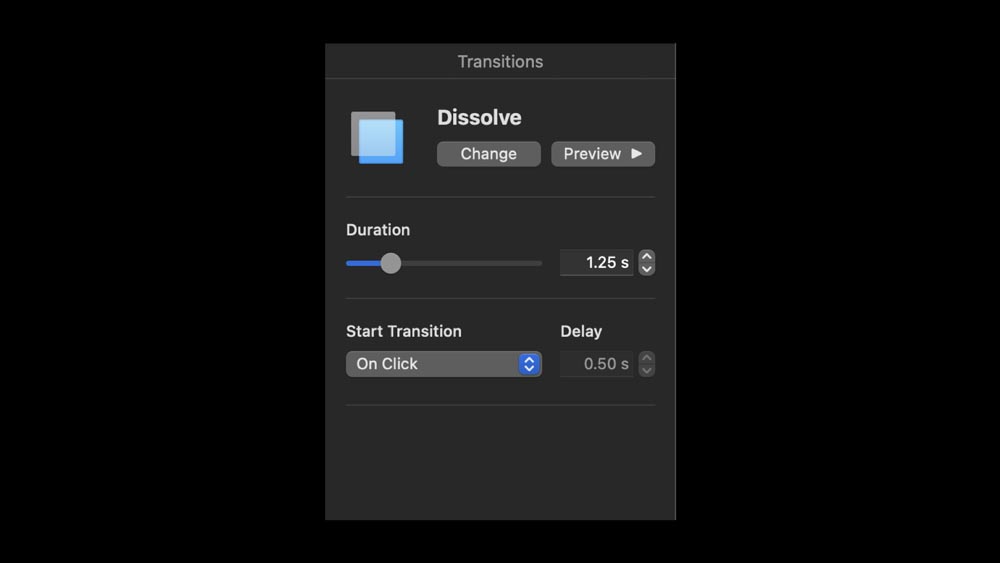Focus the 1.25 s duration field
This screenshot has width=1000, height=563.
point(596,263)
